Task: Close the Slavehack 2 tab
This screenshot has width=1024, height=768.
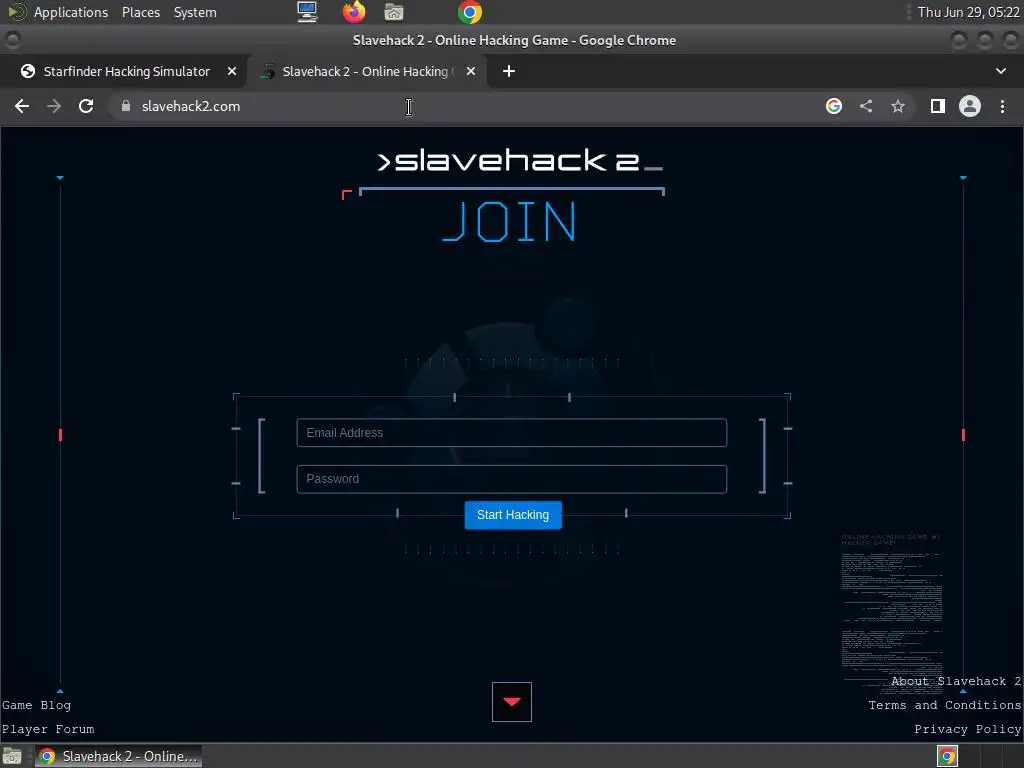Action: pyautogui.click(x=471, y=71)
